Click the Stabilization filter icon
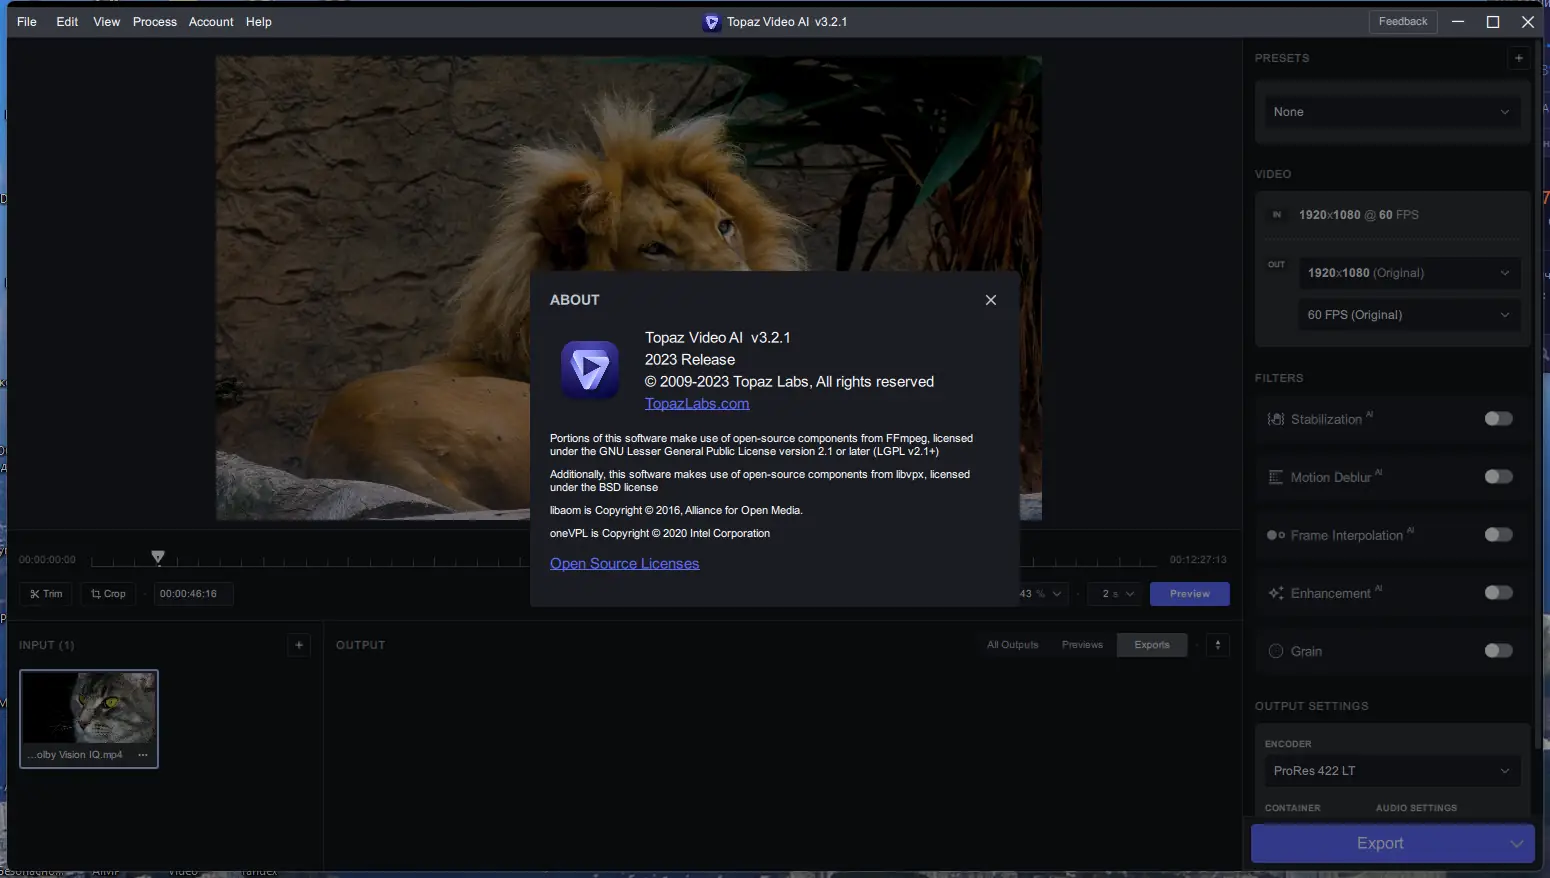 pos(1276,419)
